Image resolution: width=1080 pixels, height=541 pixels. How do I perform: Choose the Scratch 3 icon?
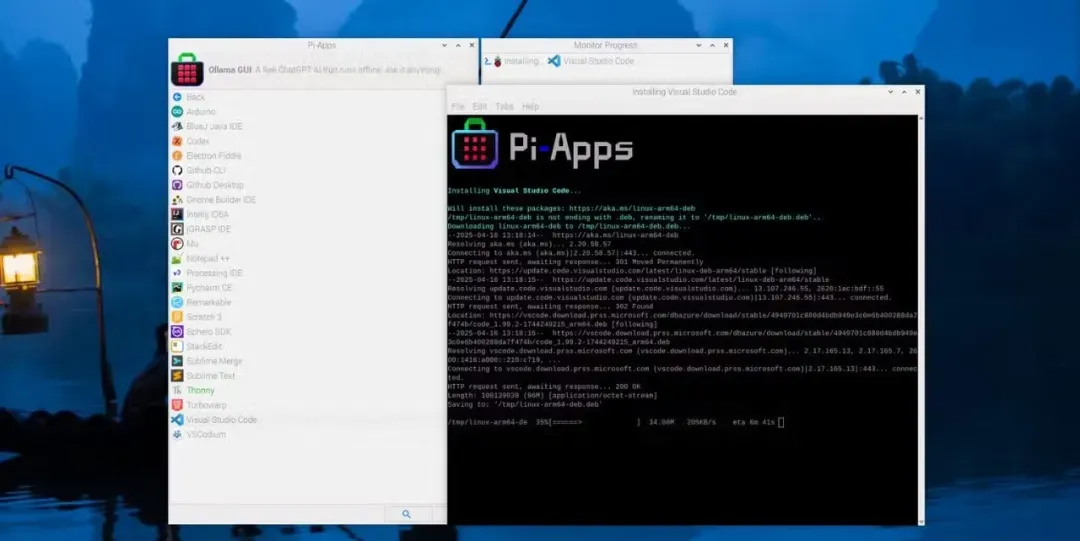coord(177,317)
